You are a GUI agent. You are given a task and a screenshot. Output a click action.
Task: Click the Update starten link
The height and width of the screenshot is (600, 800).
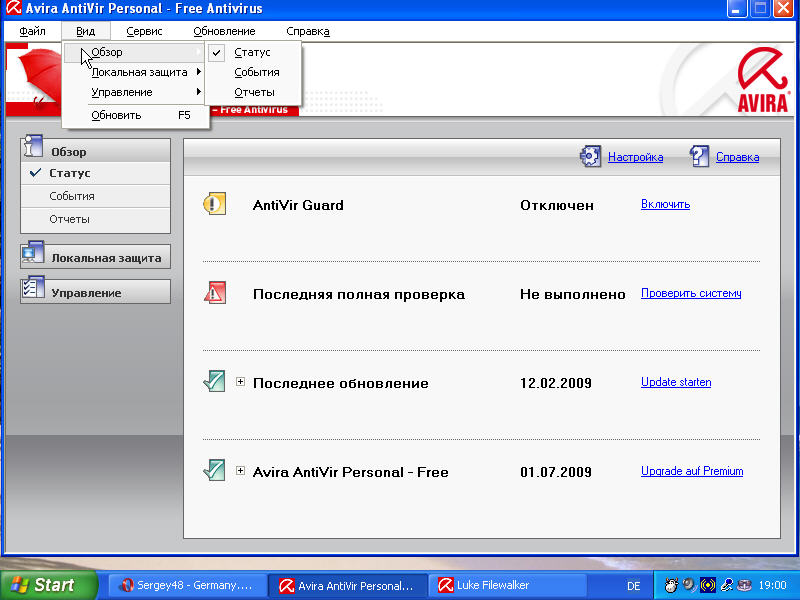tap(676, 382)
